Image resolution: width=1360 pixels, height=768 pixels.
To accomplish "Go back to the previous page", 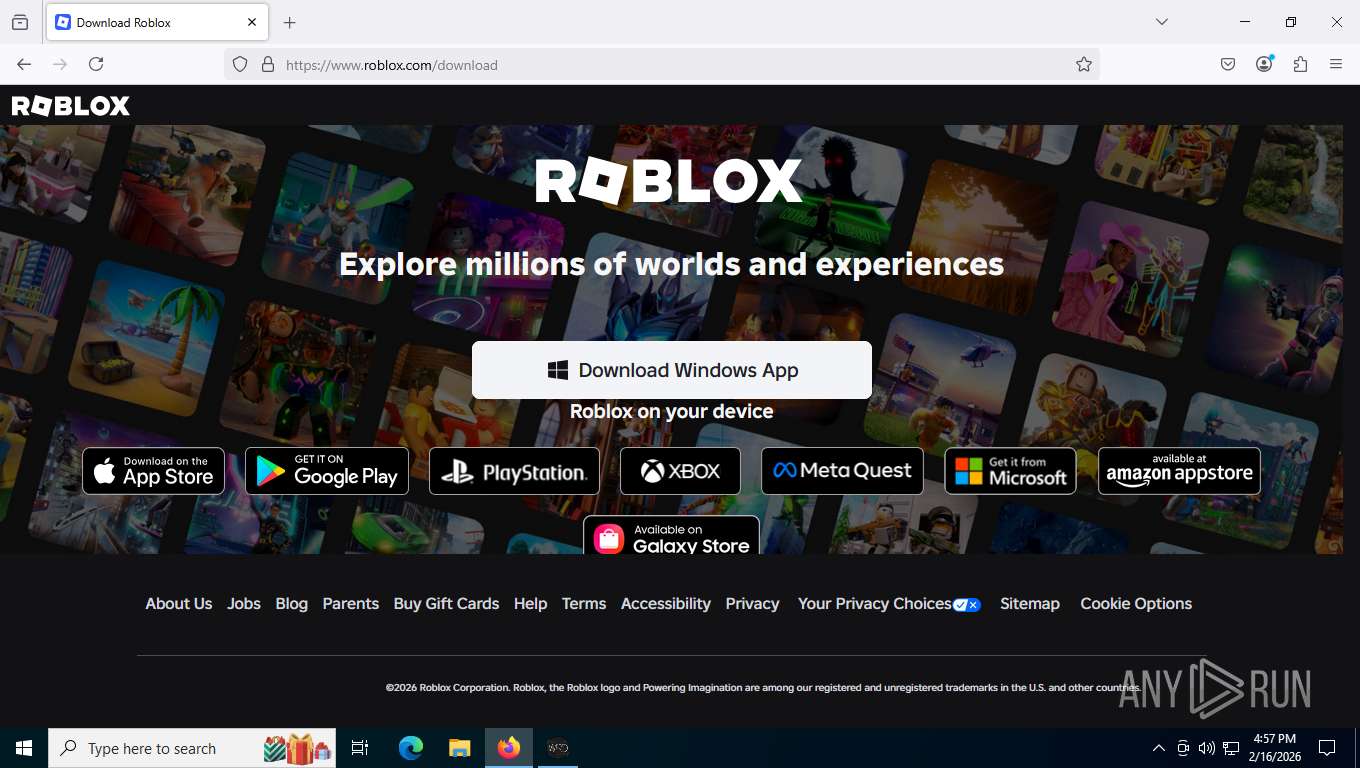I will 24,64.
